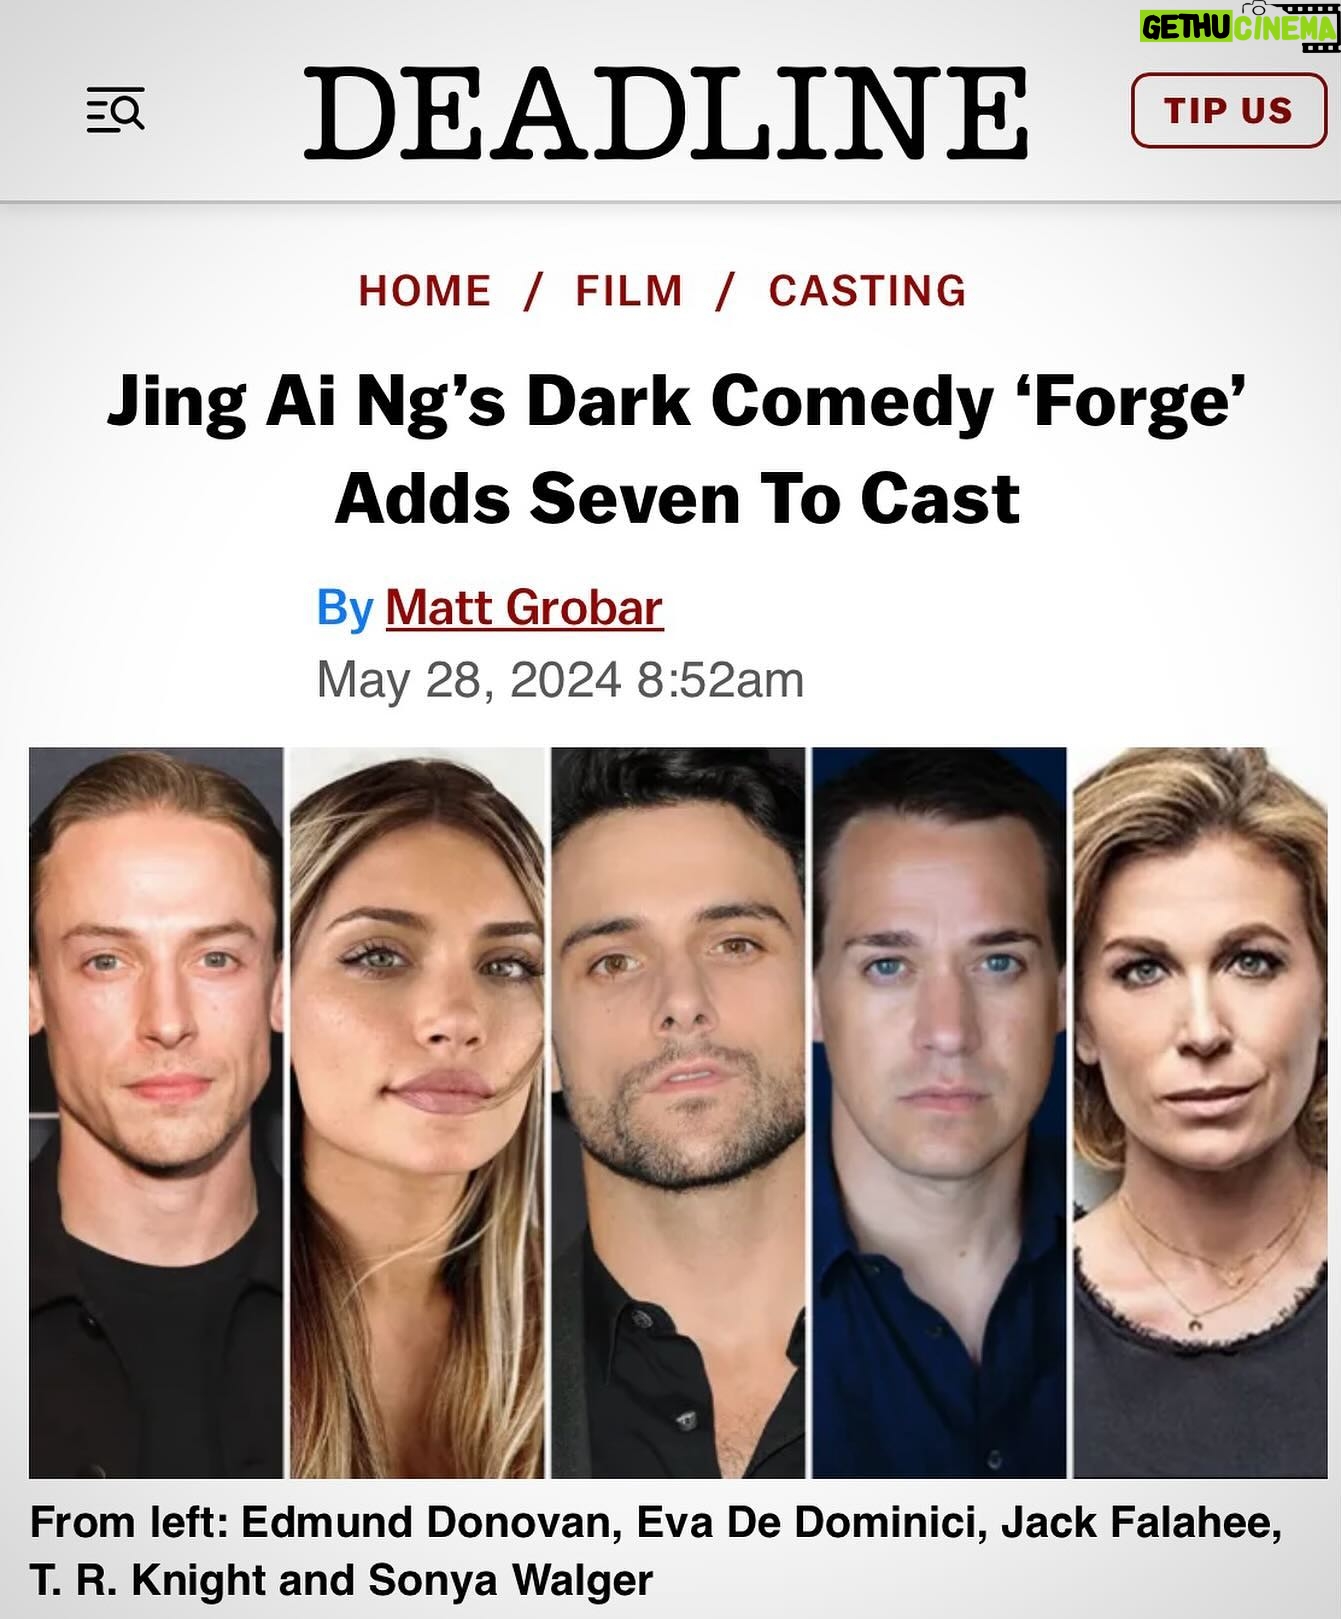Click the DEADLINE logo

click(x=666, y=113)
